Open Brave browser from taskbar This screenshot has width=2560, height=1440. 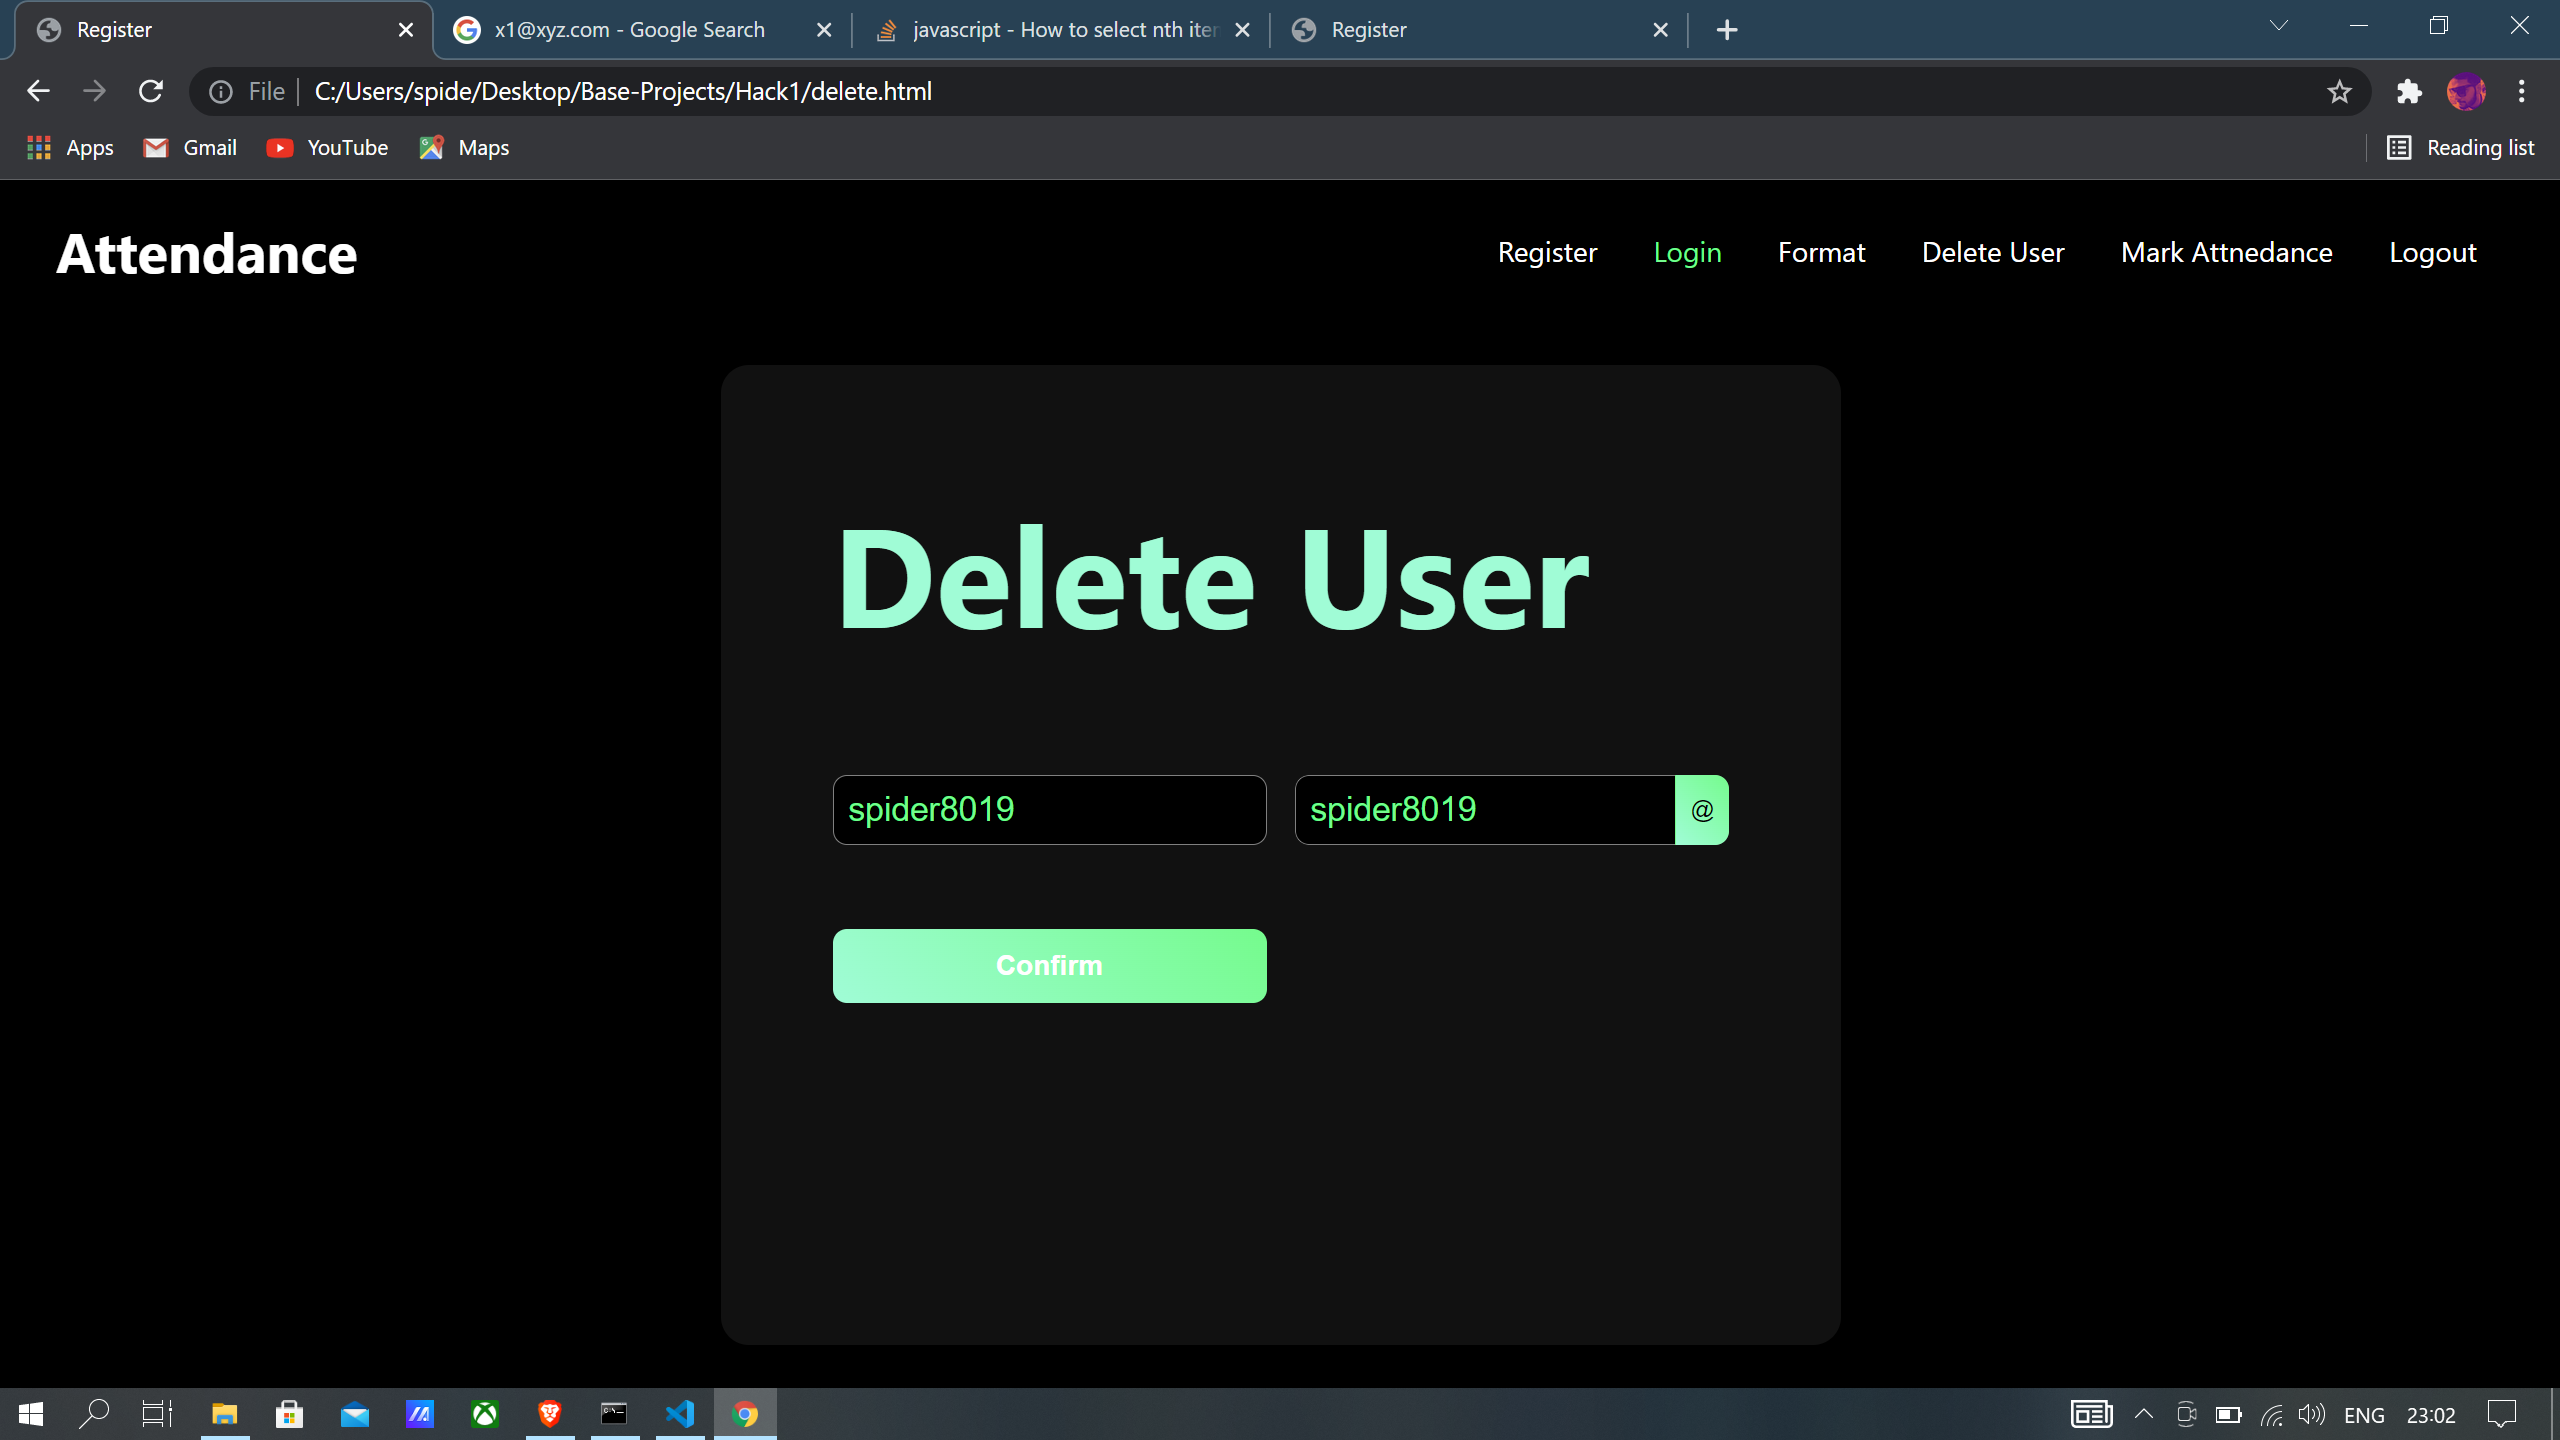[549, 1414]
